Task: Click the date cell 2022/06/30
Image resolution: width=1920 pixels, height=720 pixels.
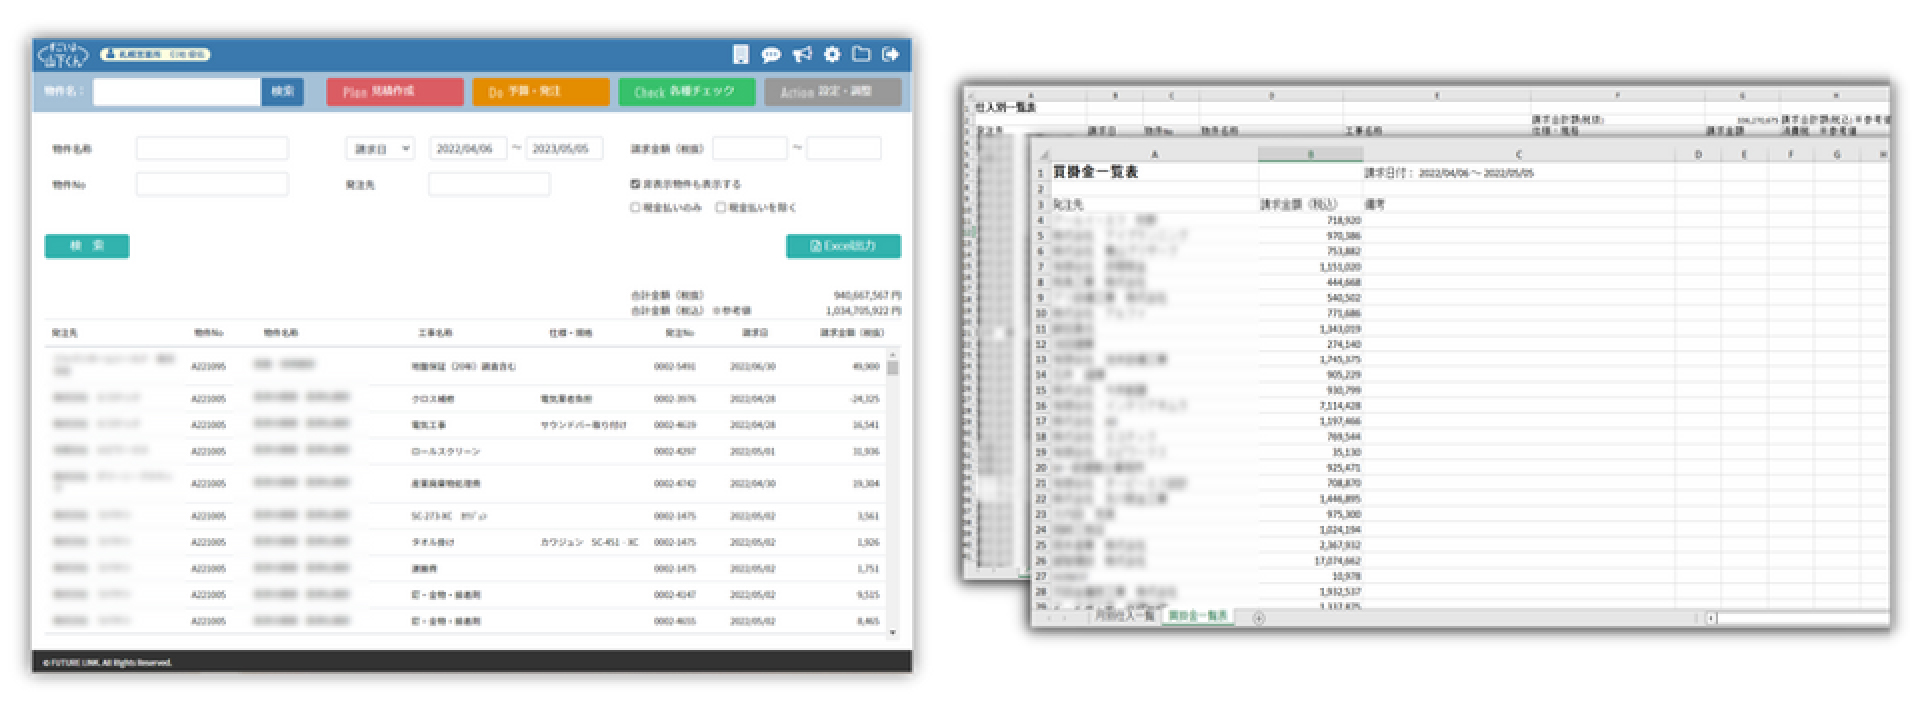Action: click(x=752, y=367)
